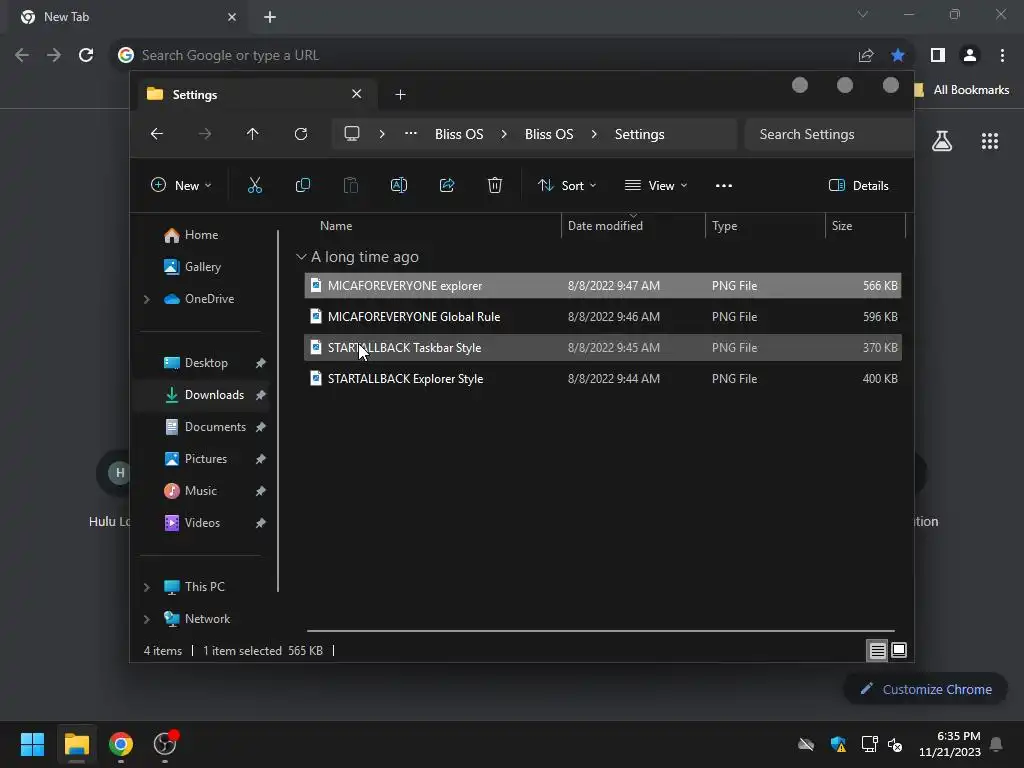Select file STARTALLBACK Explorer Style
The width and height of the screenshot is (1024, 768).
click(x=603, y=379)
